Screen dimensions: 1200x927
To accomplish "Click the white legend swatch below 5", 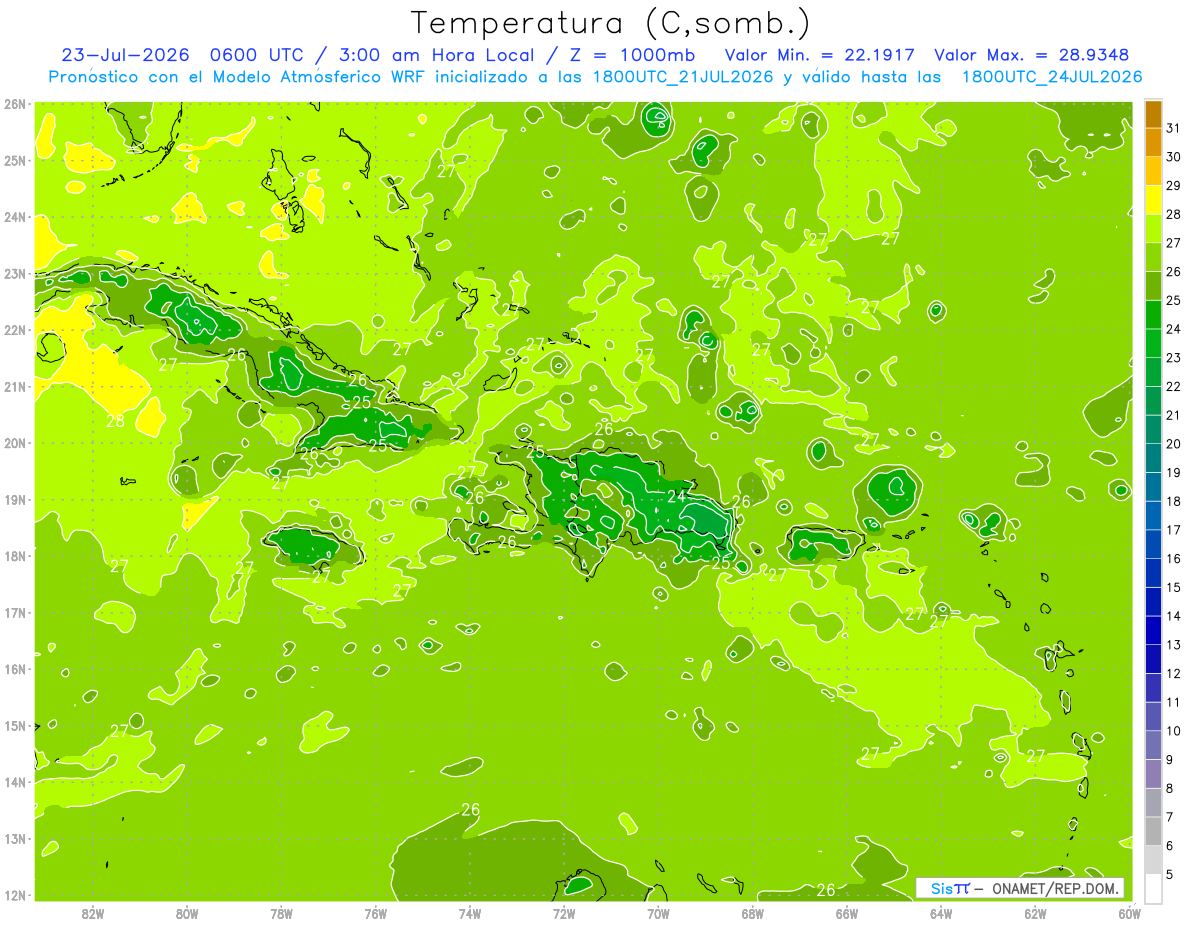I will (1153, 888).
